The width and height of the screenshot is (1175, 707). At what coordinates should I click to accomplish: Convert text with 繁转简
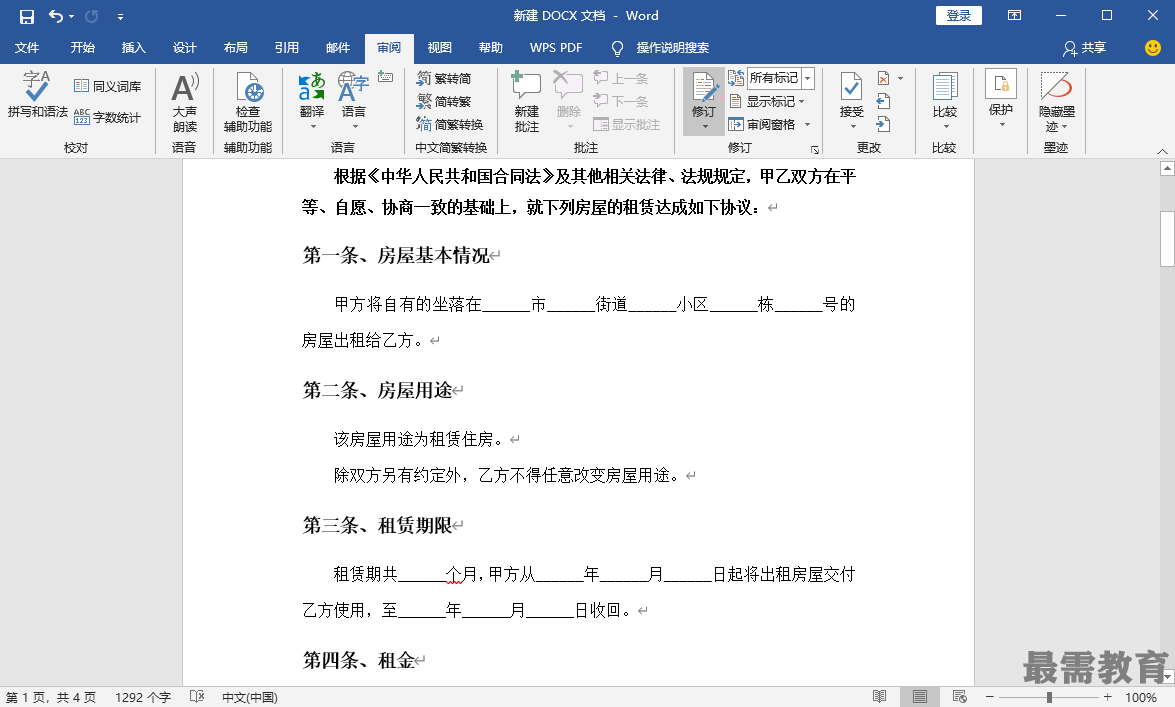pos(444,78)
